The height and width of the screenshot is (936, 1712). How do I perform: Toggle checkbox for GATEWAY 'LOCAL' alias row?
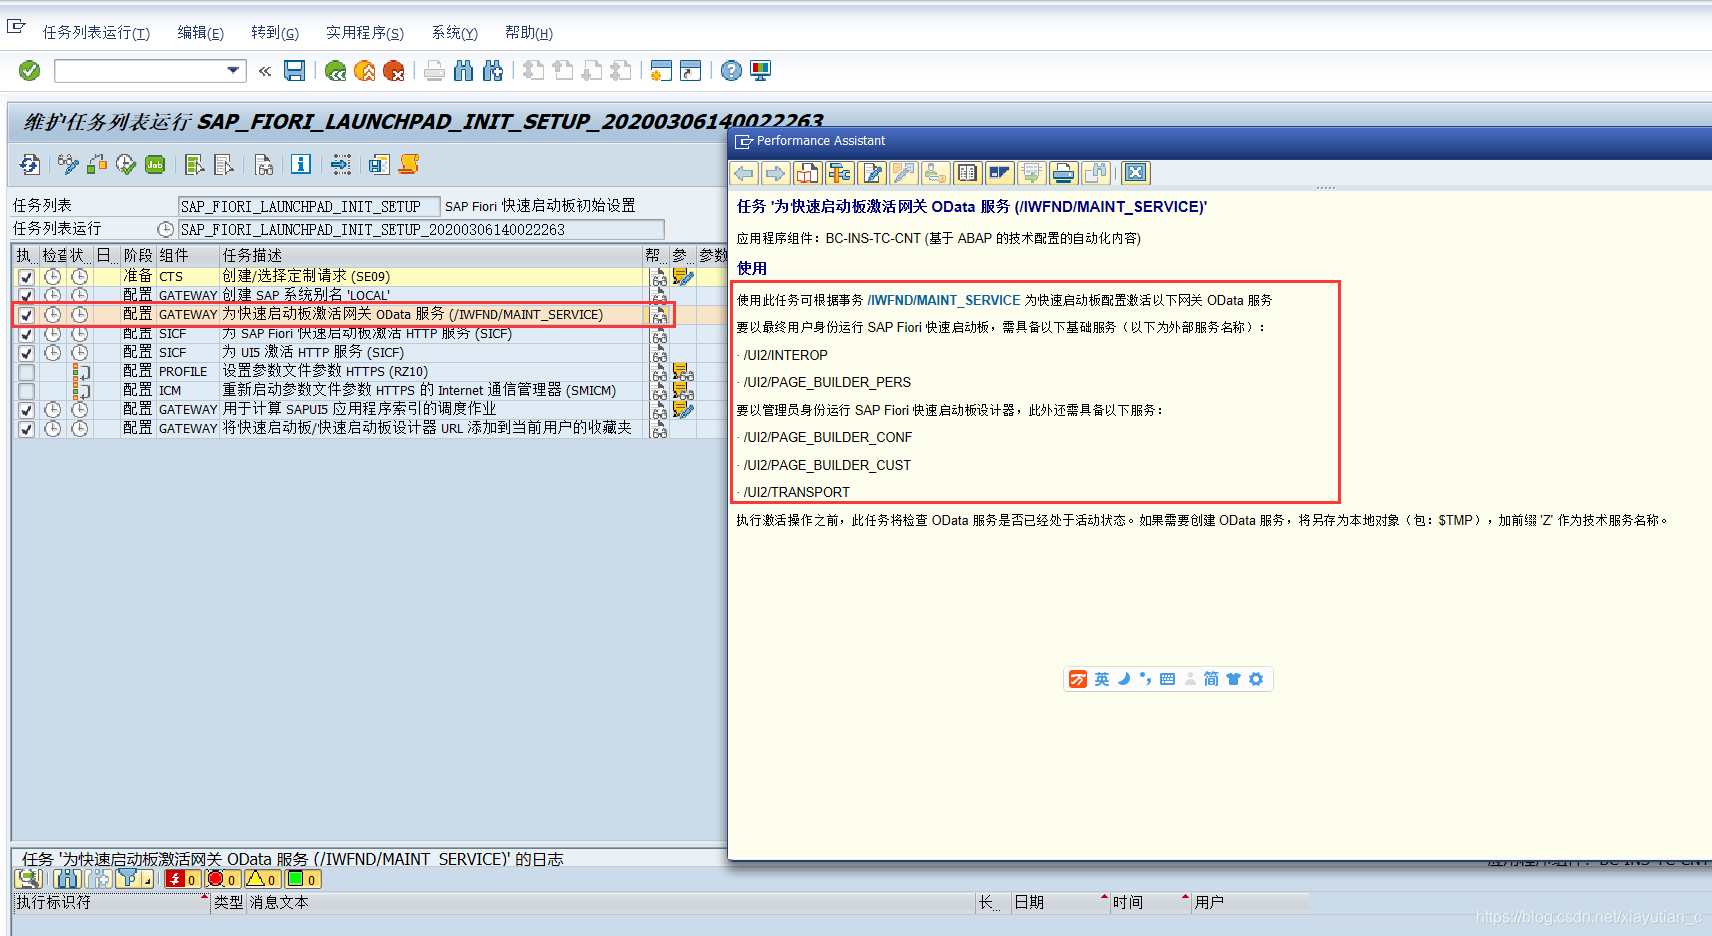[x=26, y=296]
